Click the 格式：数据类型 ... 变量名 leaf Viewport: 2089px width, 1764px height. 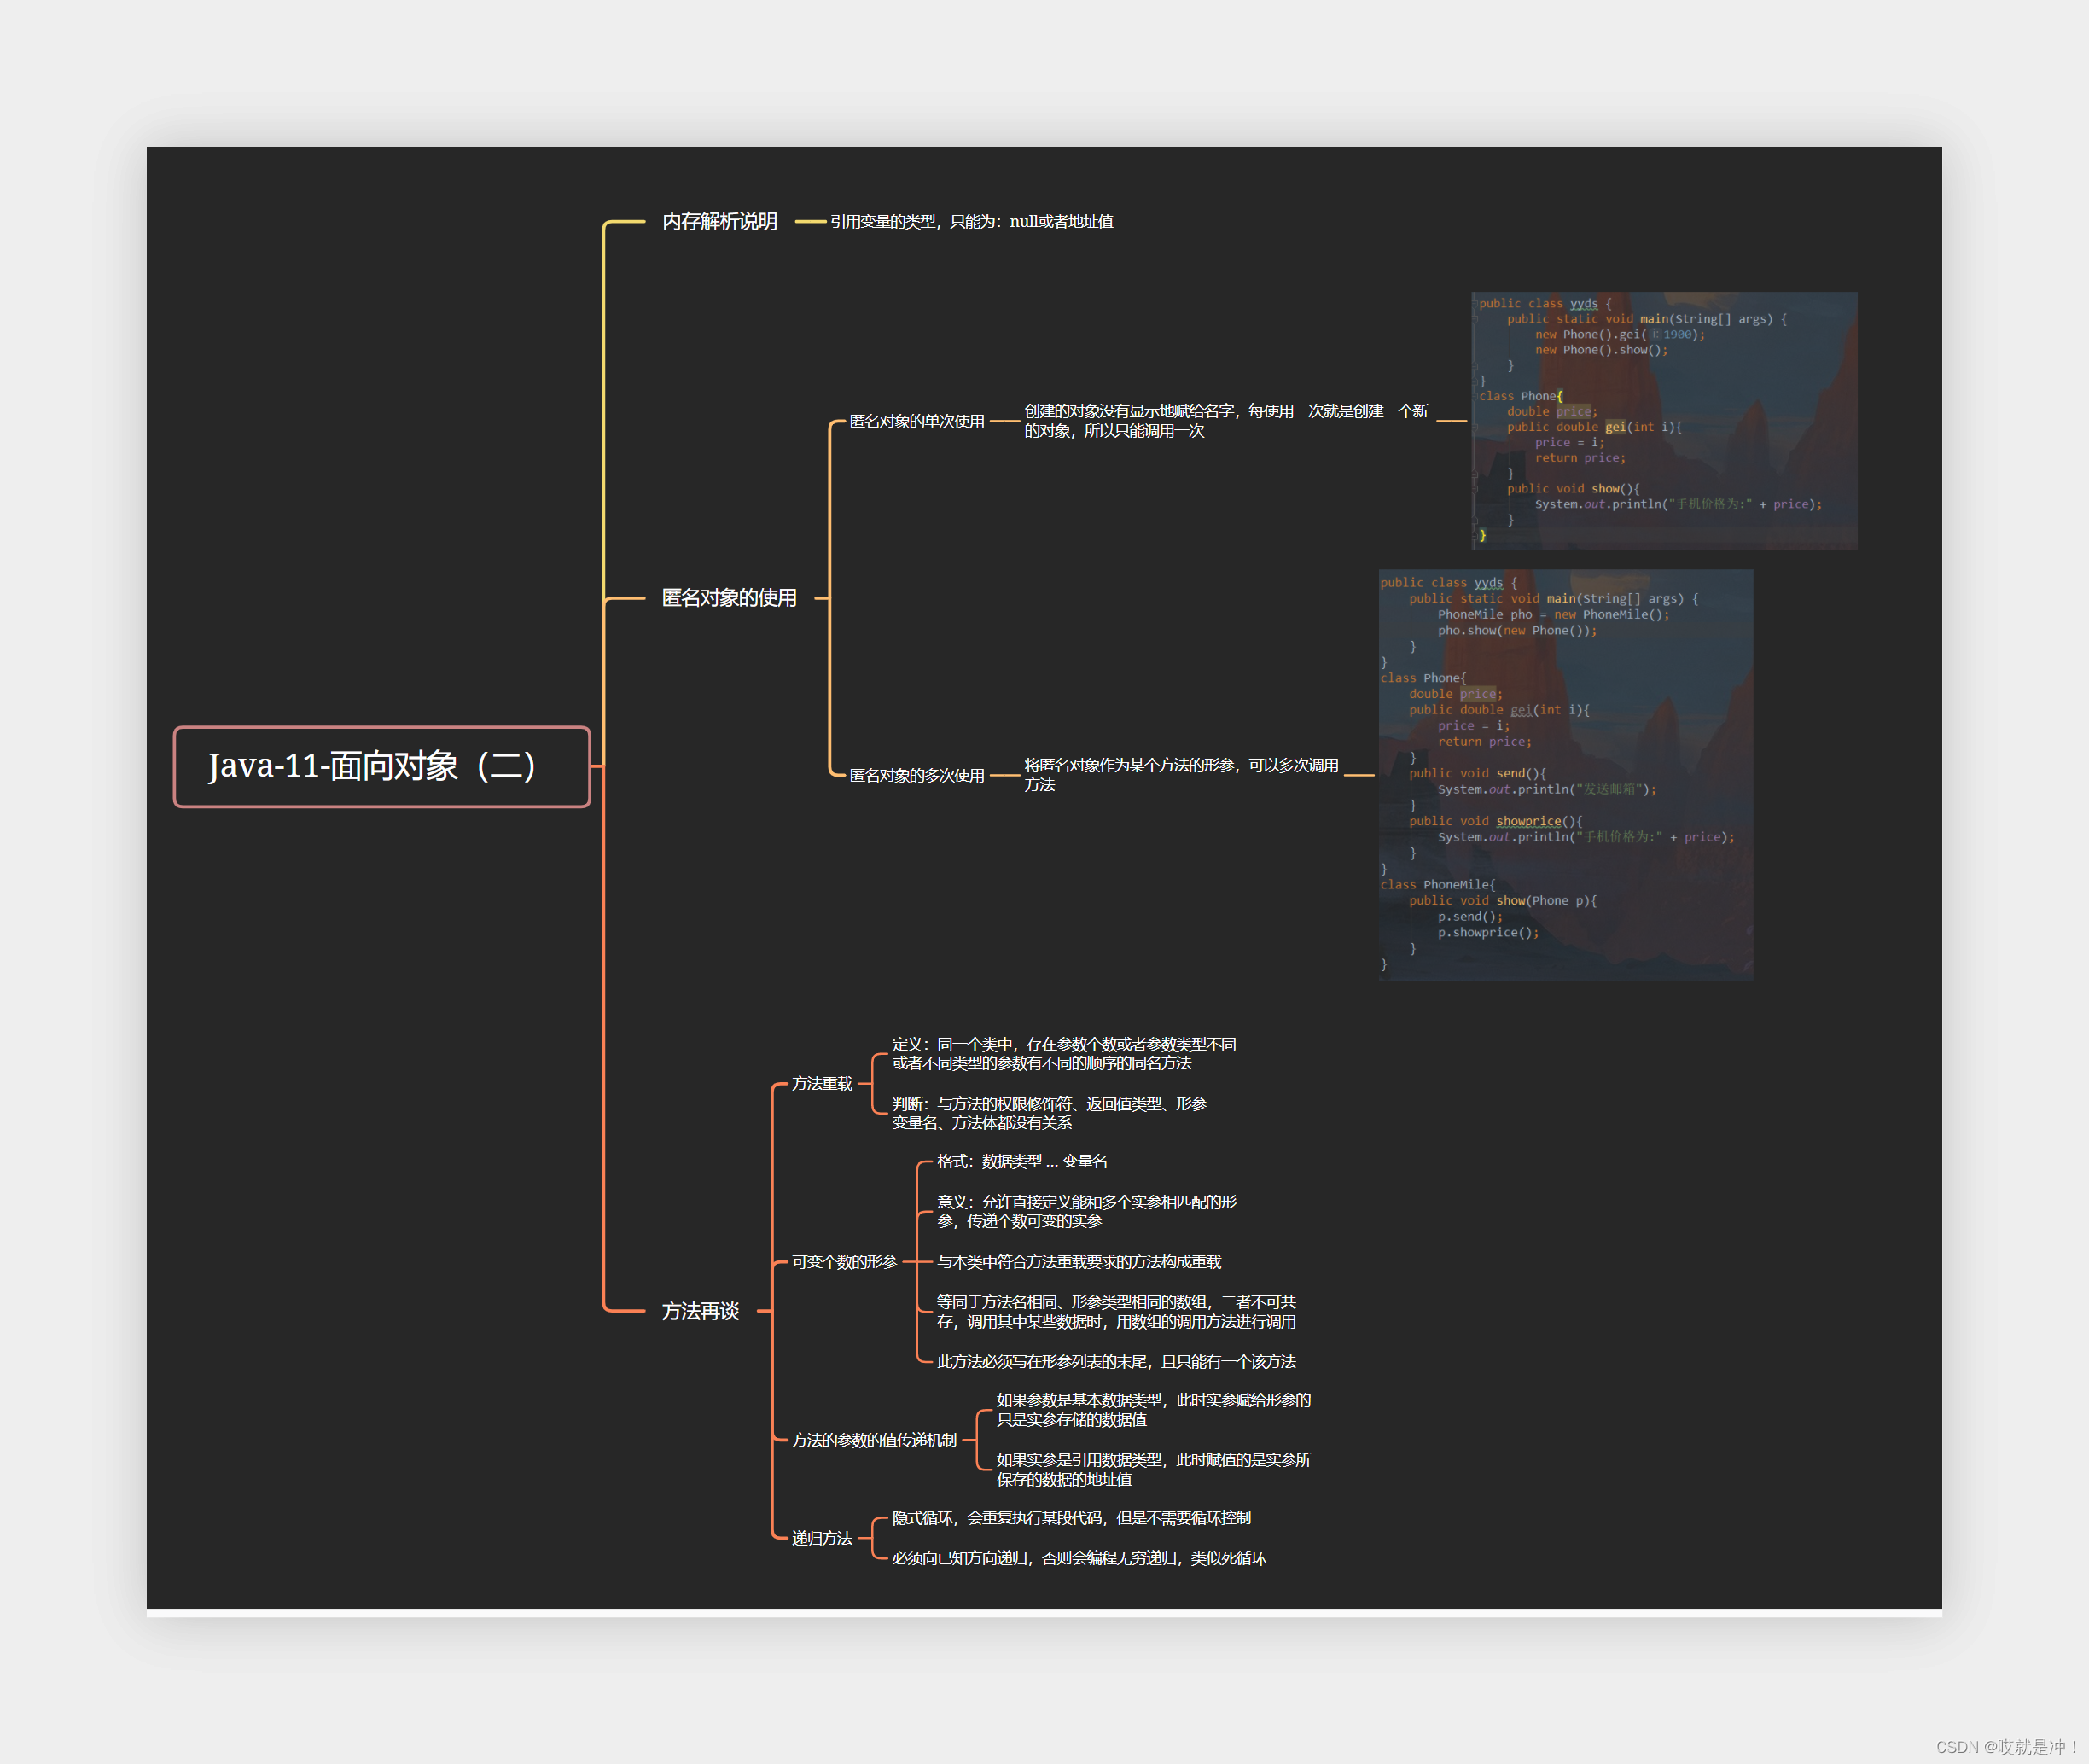pos(1021,1161)
